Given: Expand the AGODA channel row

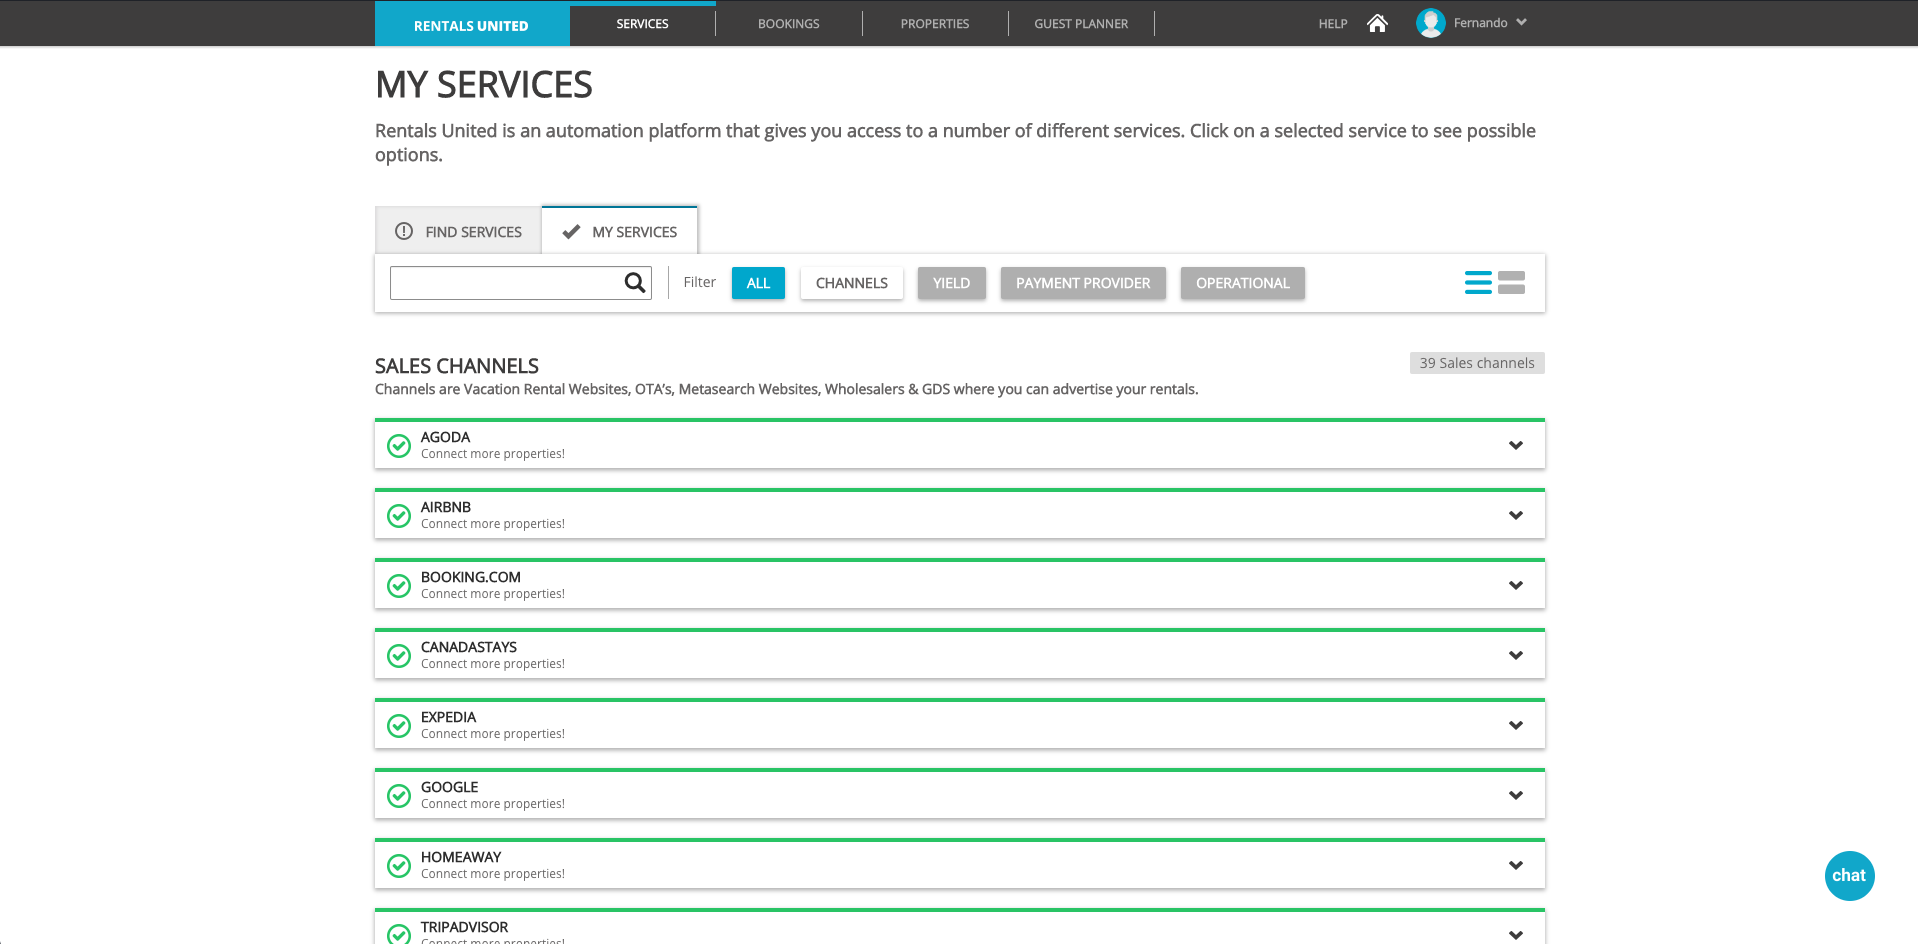Looking at the screenshot, I should (1516, 446).
